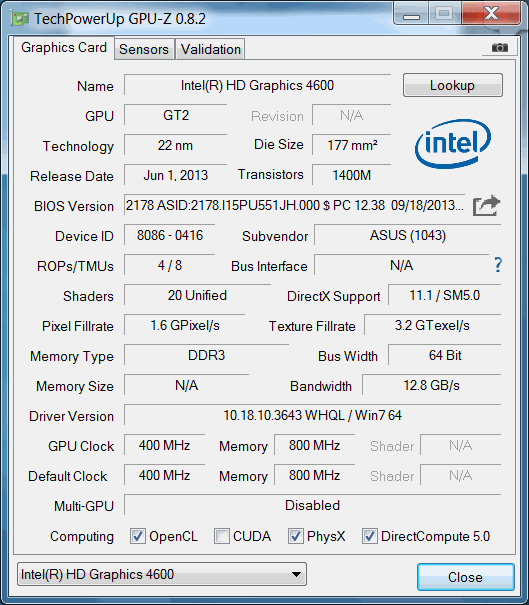Switch to the Validation tab

tap(211, 49)
